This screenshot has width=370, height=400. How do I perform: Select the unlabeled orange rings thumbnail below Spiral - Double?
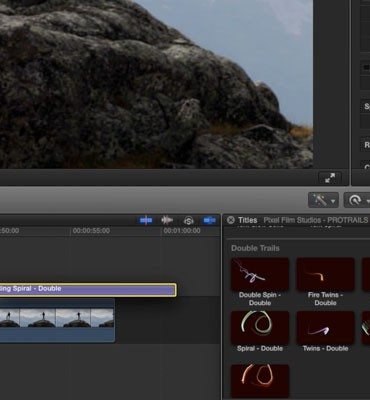[x=260, y=381]
